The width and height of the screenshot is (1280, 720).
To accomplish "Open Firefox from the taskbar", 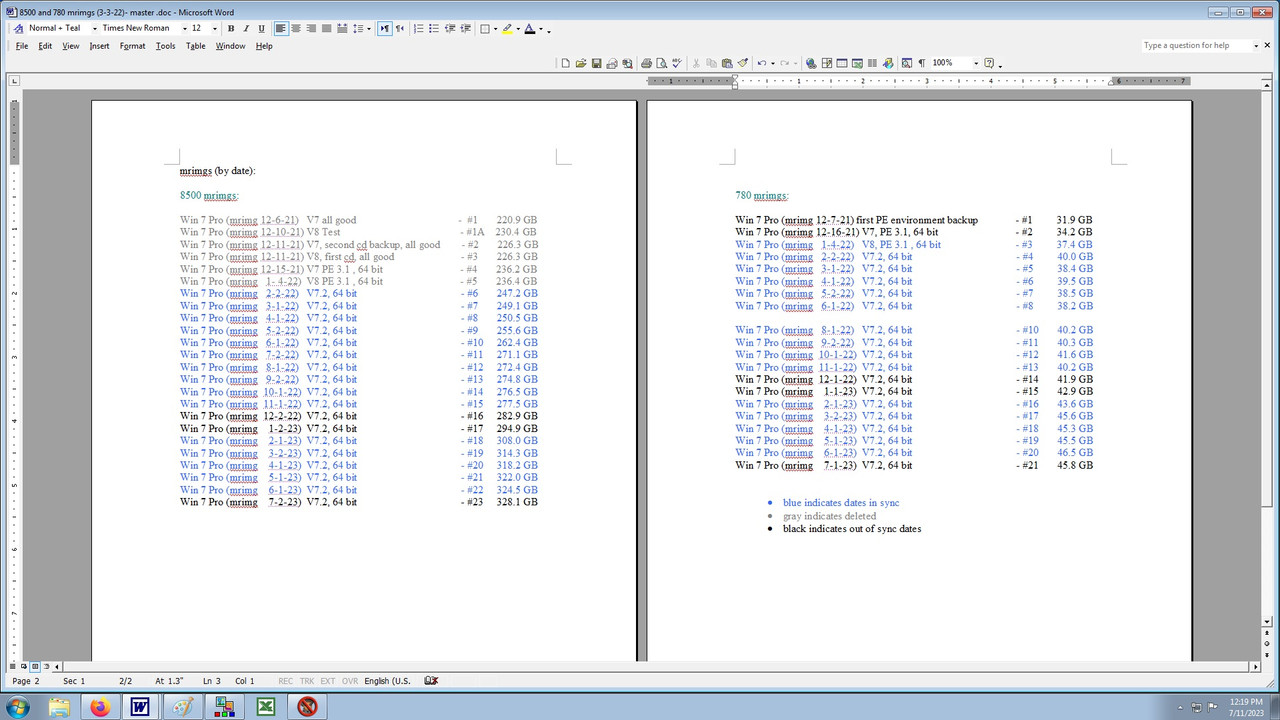I will point(99,707).
